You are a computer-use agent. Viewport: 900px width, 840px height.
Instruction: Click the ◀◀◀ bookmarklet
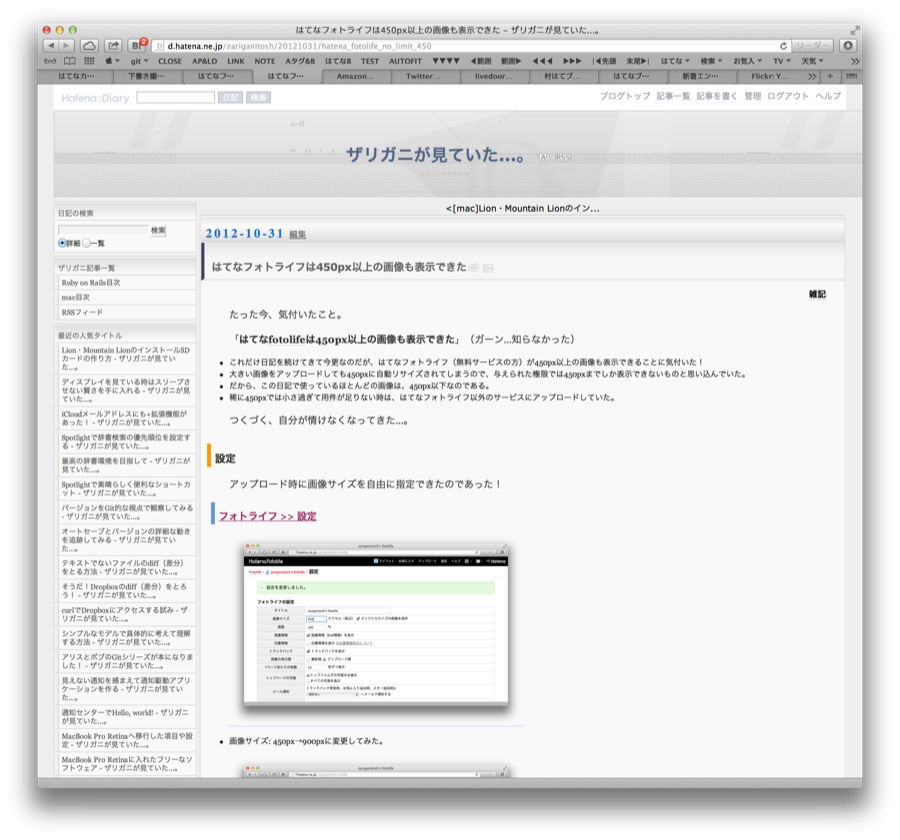pos(542,61)
